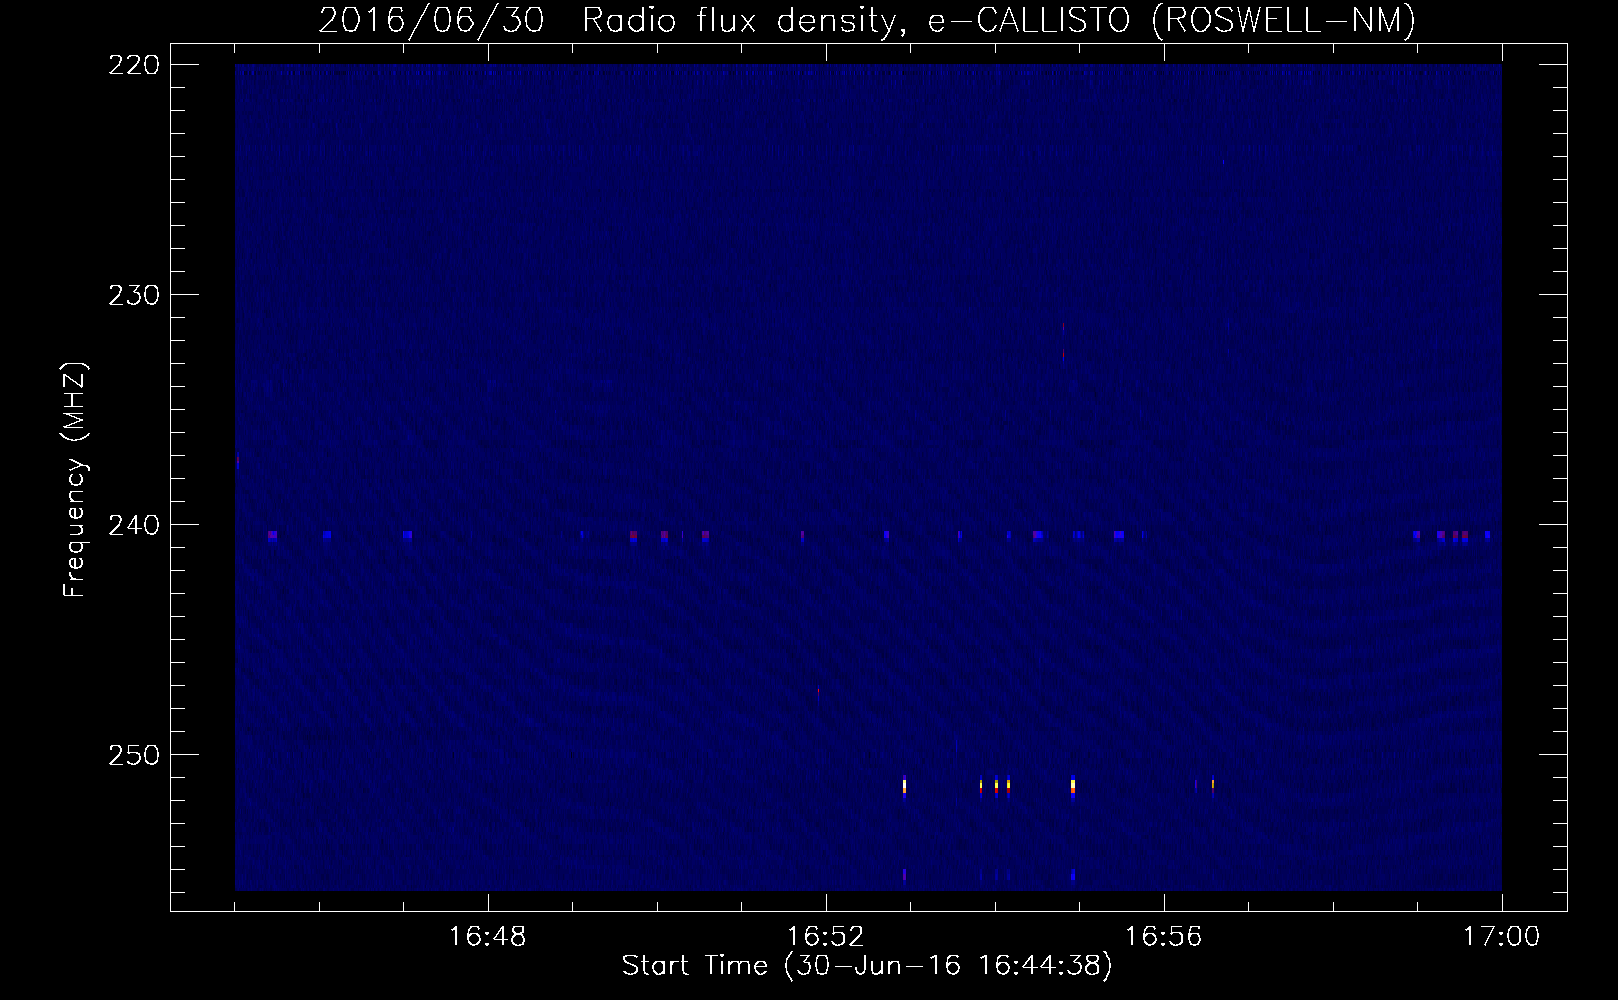Click the 230 frequency tick label
1618x1000 pixels.
pyautogui.click(x=134, y=295)
